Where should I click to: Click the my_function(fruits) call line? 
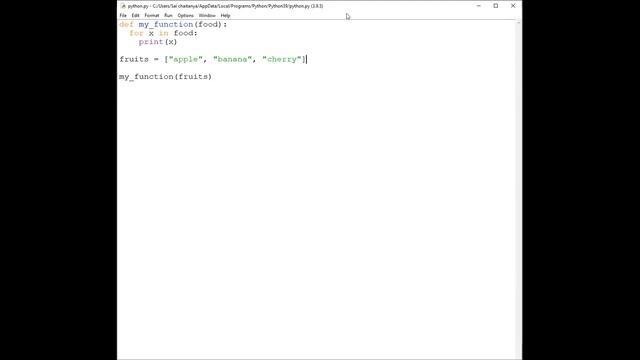(x=165, y=77)
